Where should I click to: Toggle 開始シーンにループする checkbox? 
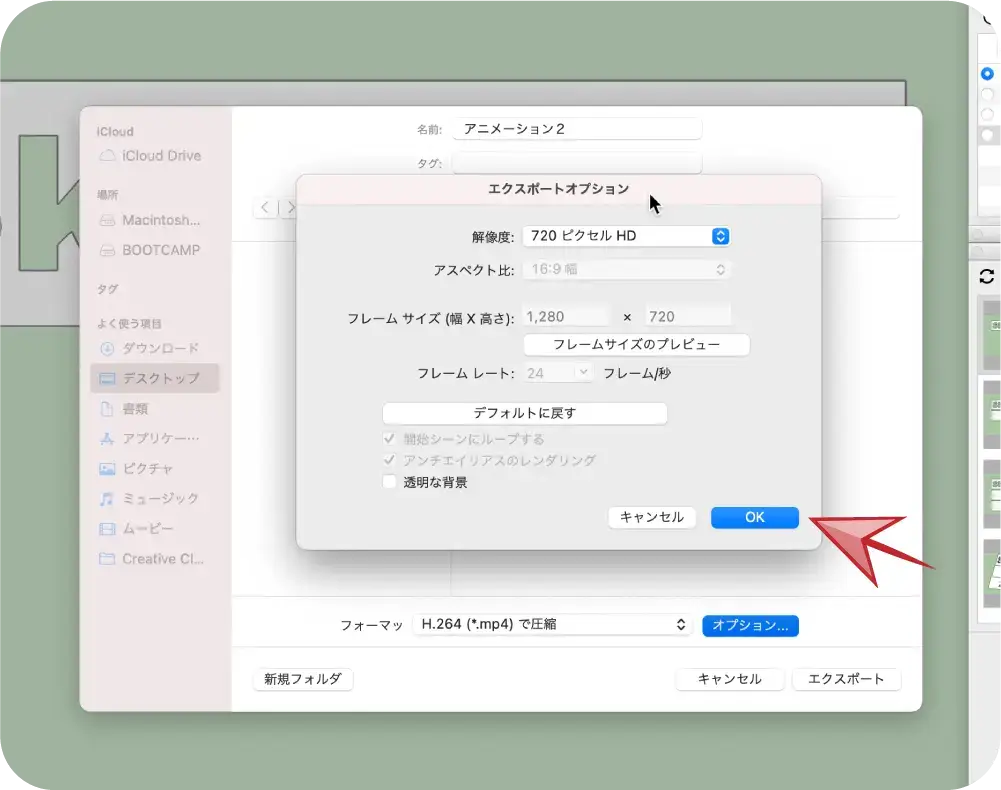click(x=390, y=439)
